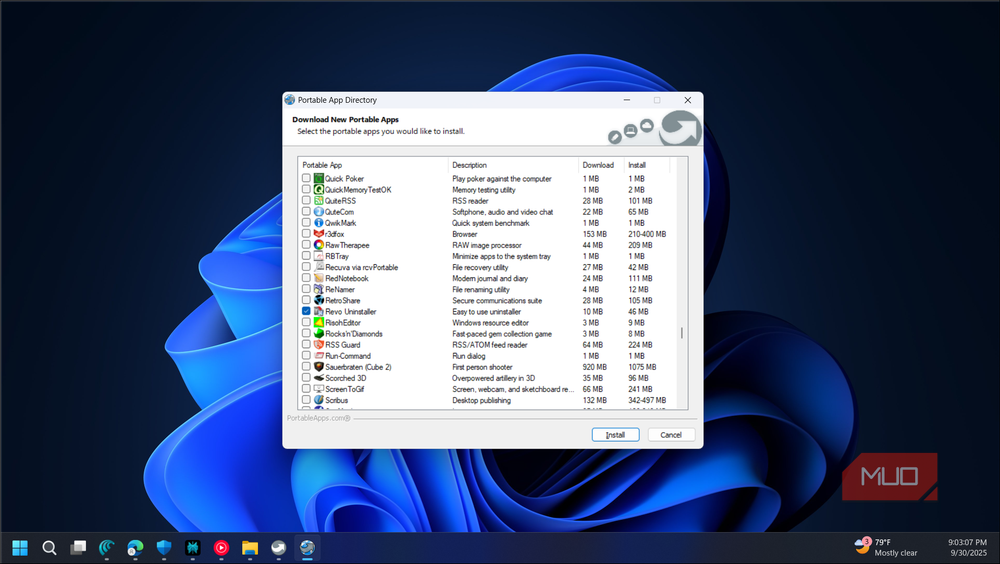This screenshot has height=564, width=1000.
Task: Click the Scorched 3D game icon
Action: (318, 378)
